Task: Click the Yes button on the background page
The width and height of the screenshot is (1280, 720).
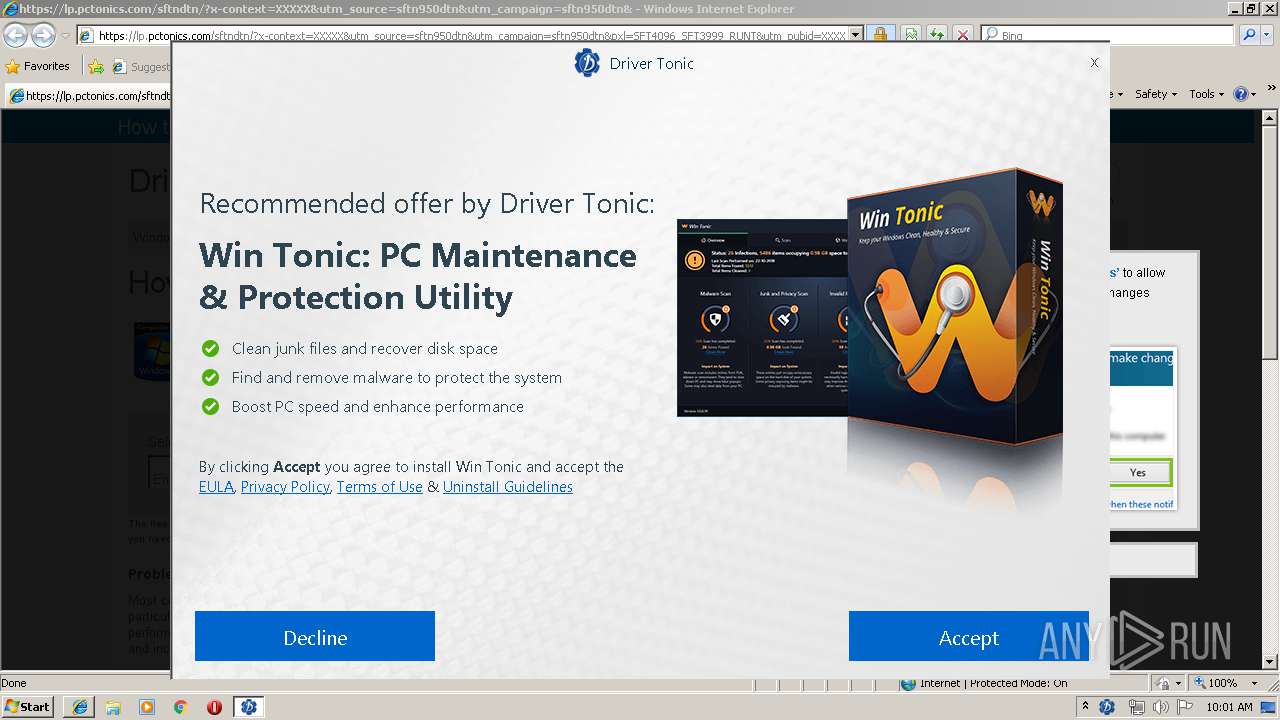Action: pos(1138,472)
